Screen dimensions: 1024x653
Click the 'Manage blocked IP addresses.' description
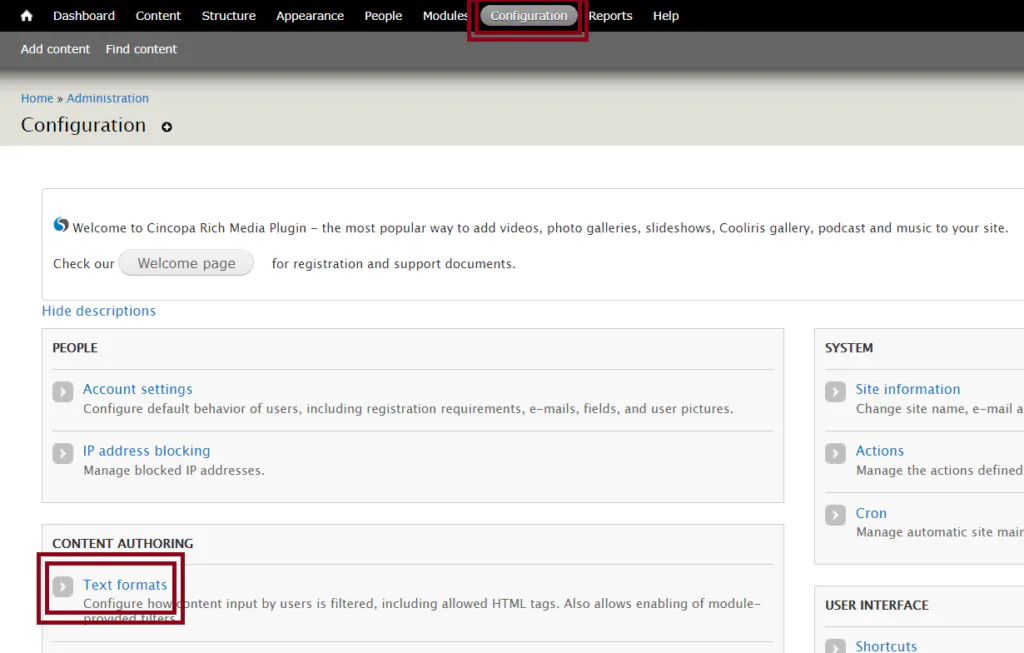tap(174, 470)
